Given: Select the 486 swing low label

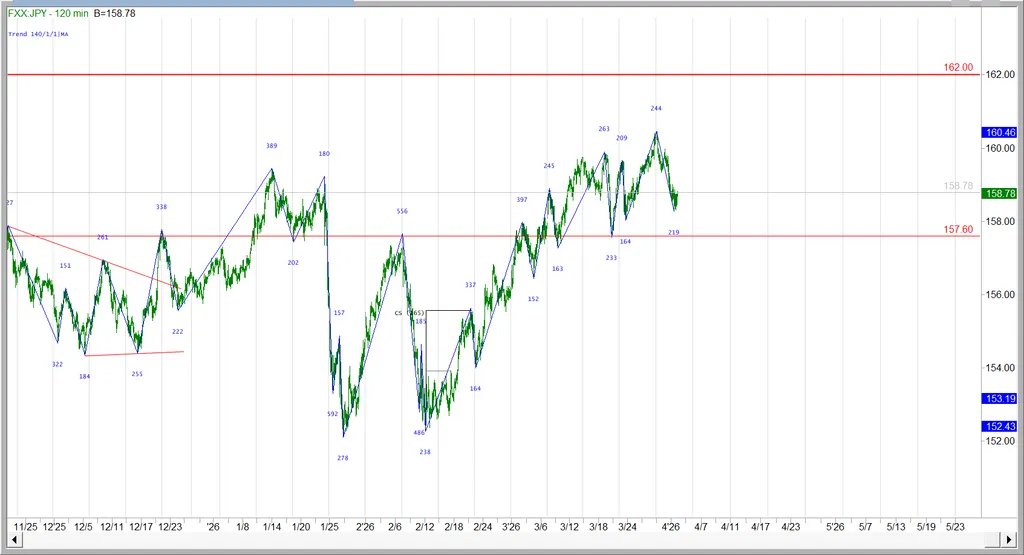Looking at the screenshot, I should coord(419,433).
